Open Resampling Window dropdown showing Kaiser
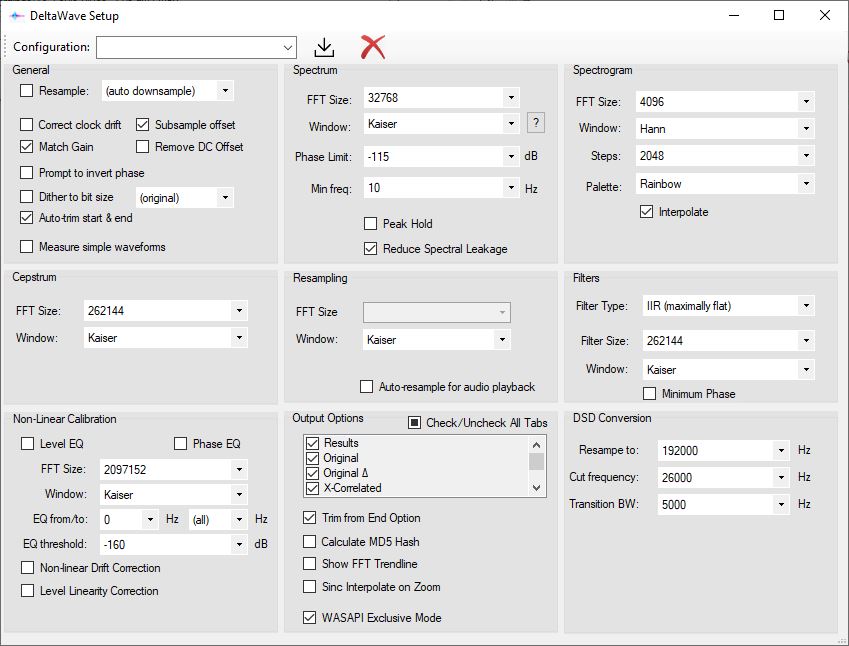Screen dimensions: 849x646 click(x=436, y=340)
